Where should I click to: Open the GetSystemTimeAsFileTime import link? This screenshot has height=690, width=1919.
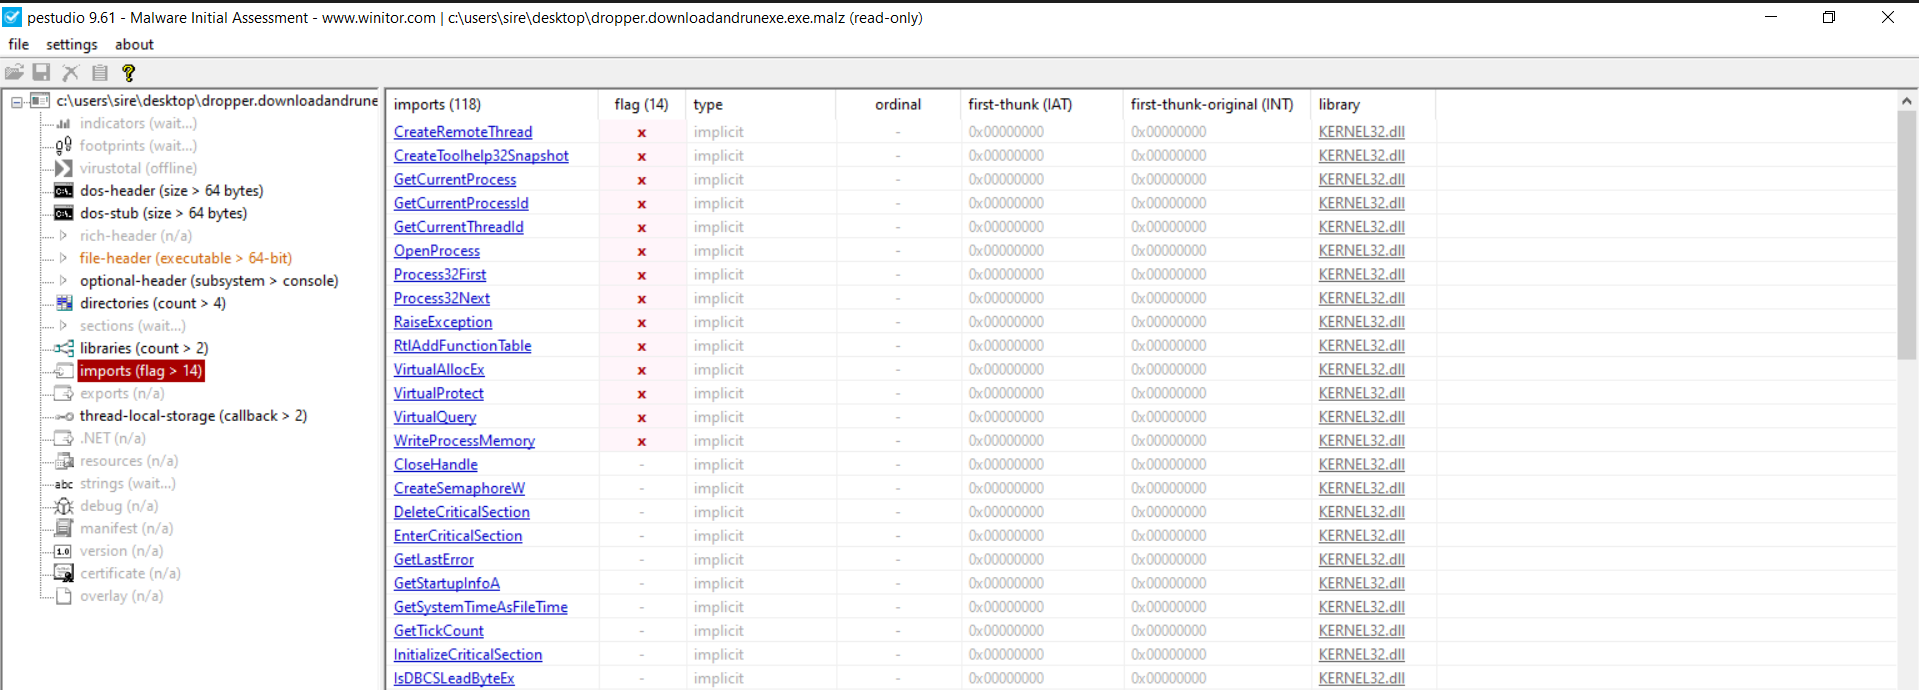pyautogui.click(x=481, y=607)
